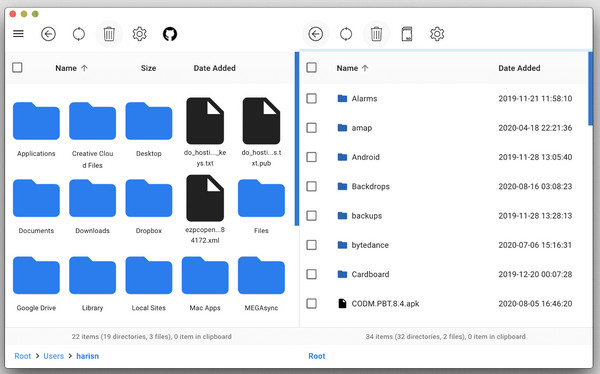Image resolution: width=600 pixels, height=374 pixels.
Task: Open settings gear in the left pane toolbar
Action: [x=140, y=34]
